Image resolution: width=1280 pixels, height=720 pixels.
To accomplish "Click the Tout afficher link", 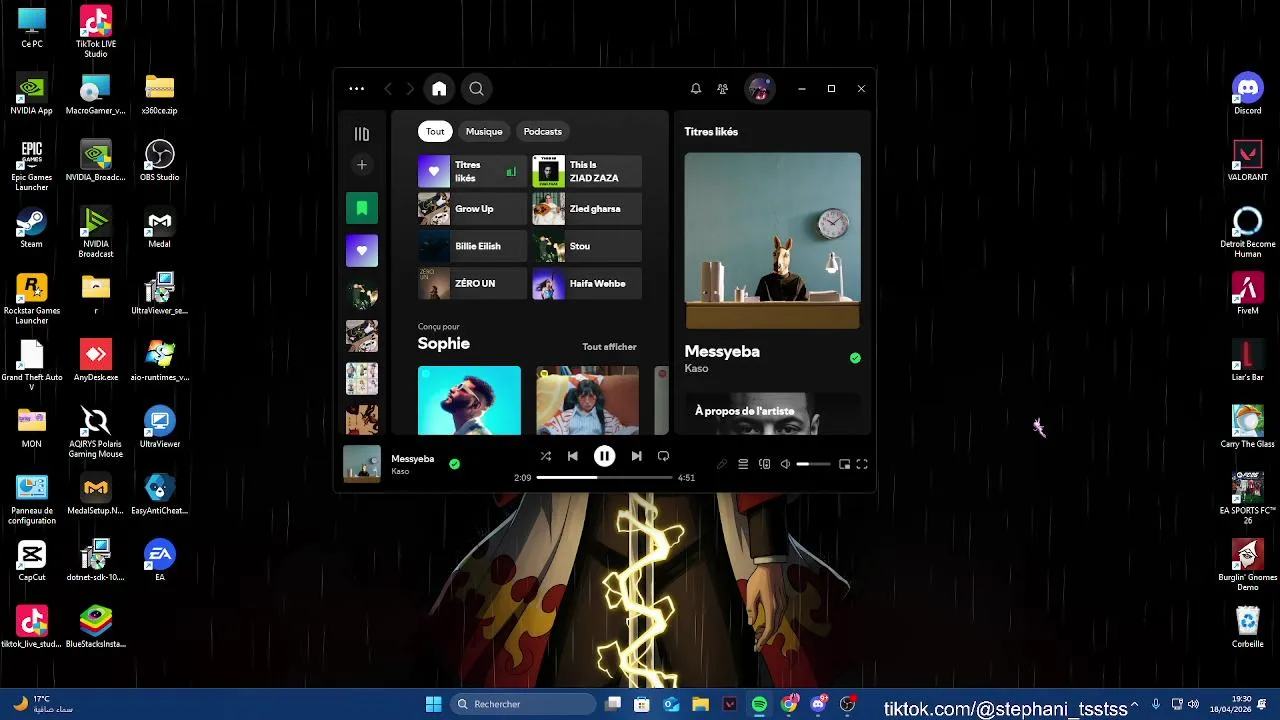I will [x=609, y=347].
